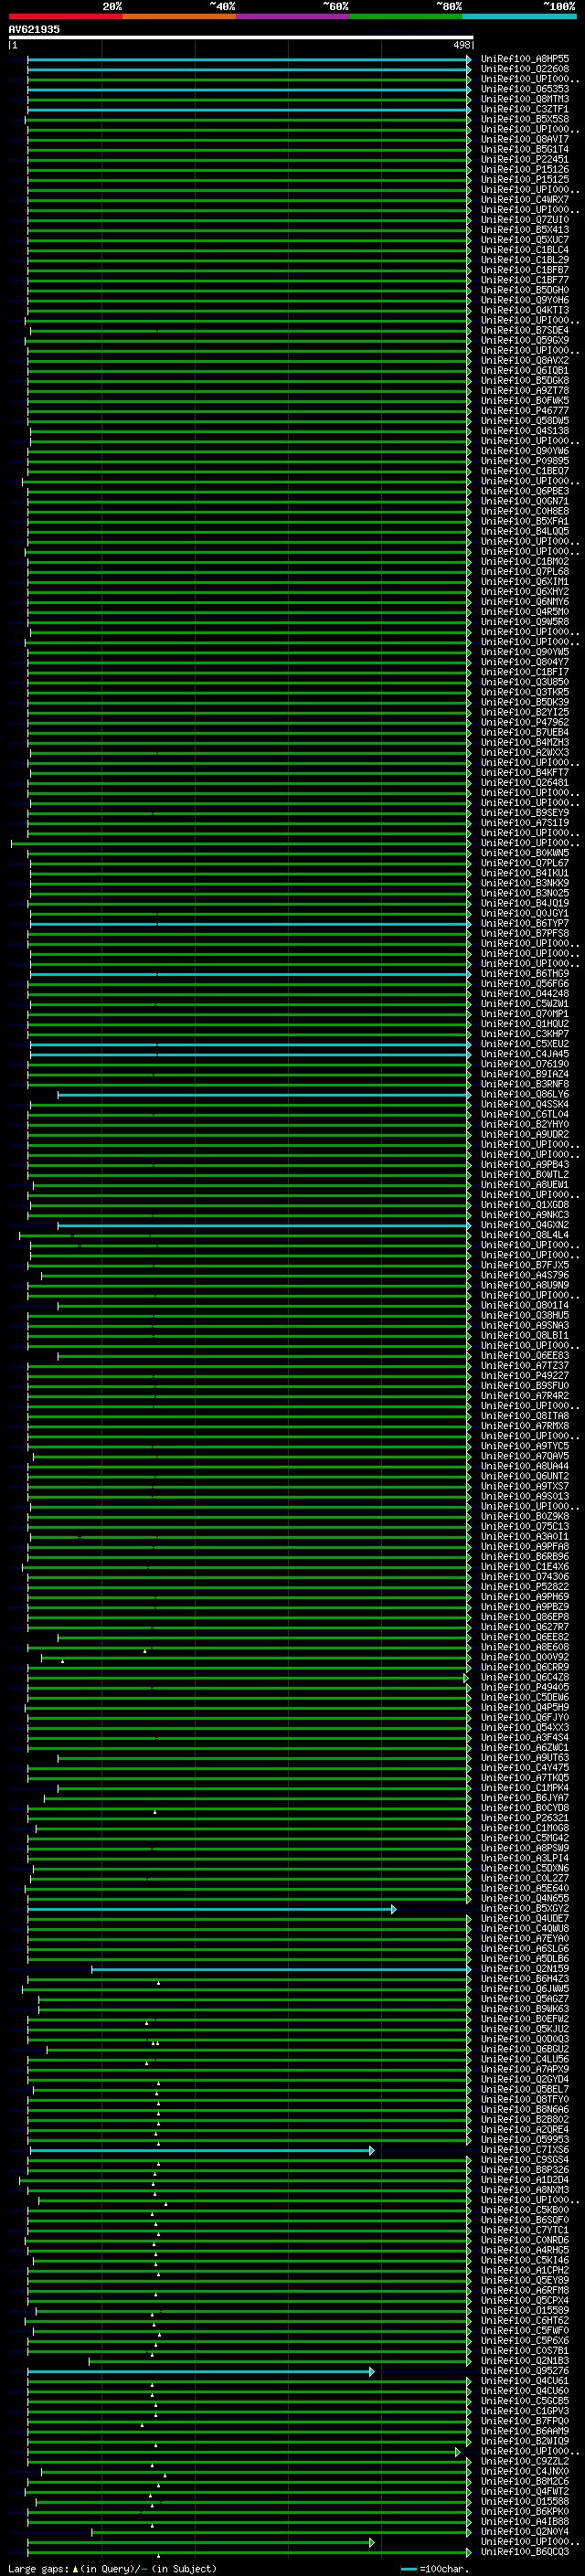Select hit label UniRef100_B5XGY2
The image size is (585, 2576).
click(x=525, y=1909)
